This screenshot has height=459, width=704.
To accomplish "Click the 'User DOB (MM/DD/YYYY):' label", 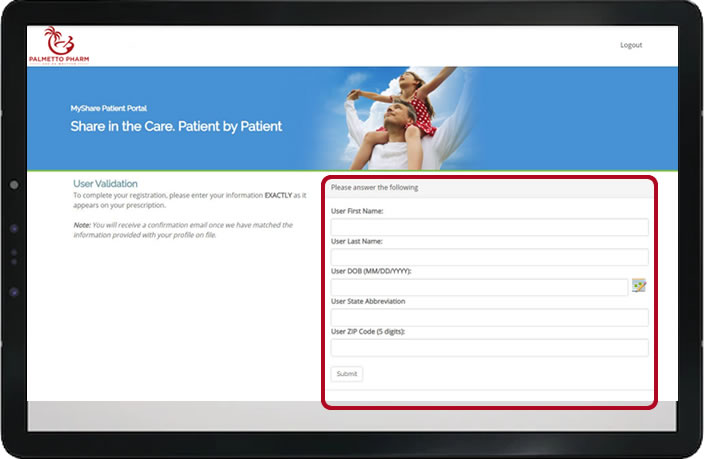I will click(370, 271).
